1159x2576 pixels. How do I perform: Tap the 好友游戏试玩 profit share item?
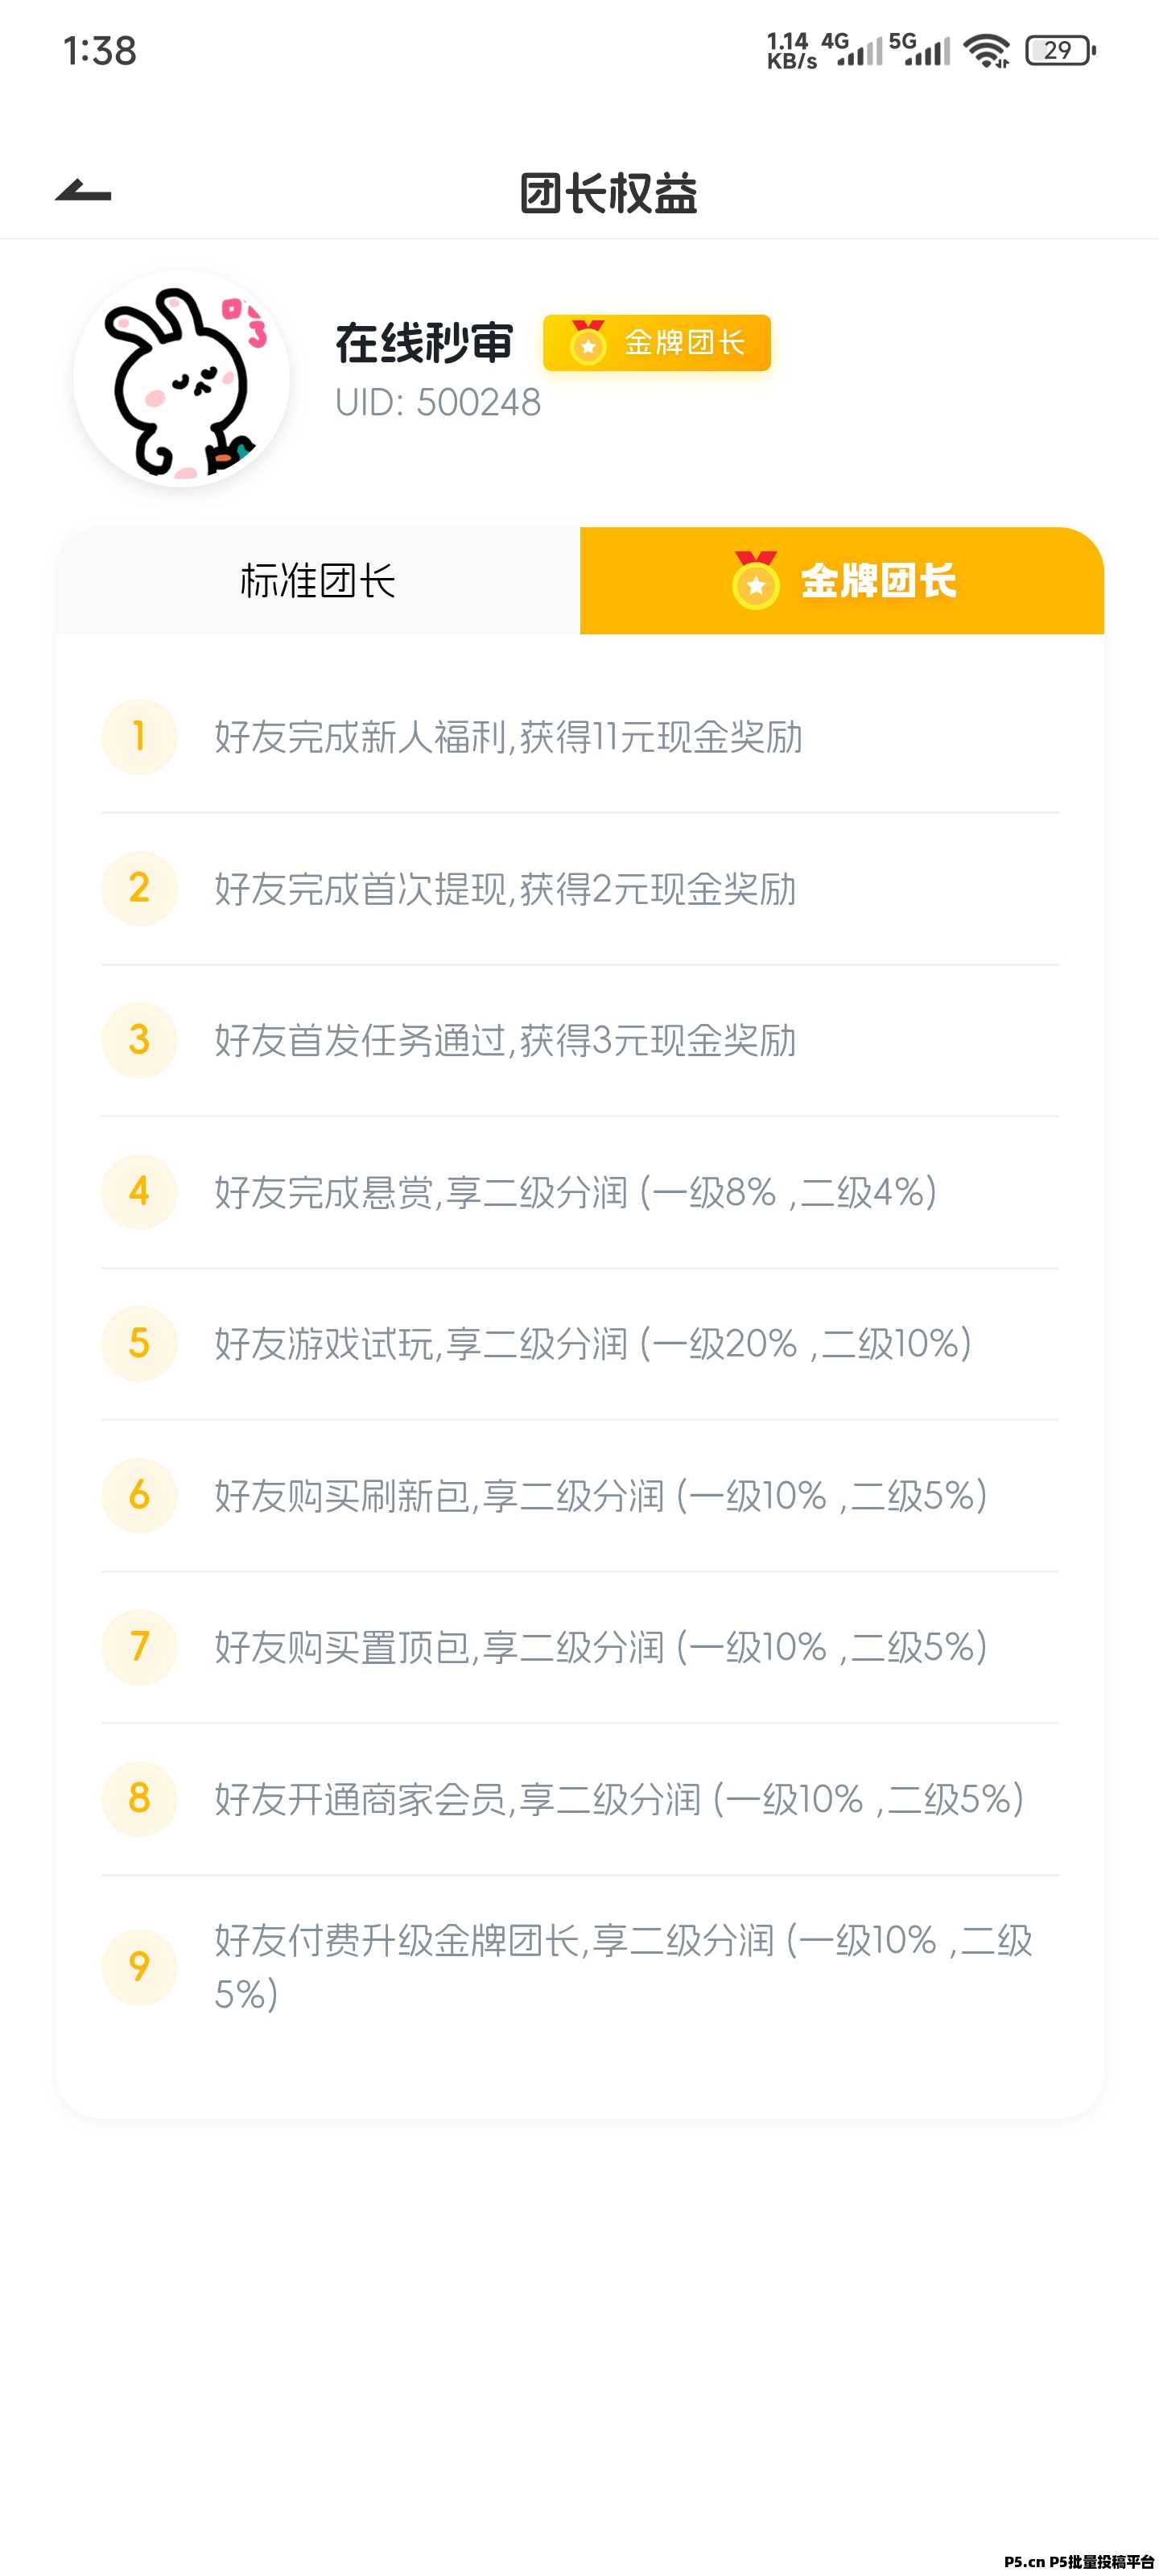click(x=592, y=1343)
